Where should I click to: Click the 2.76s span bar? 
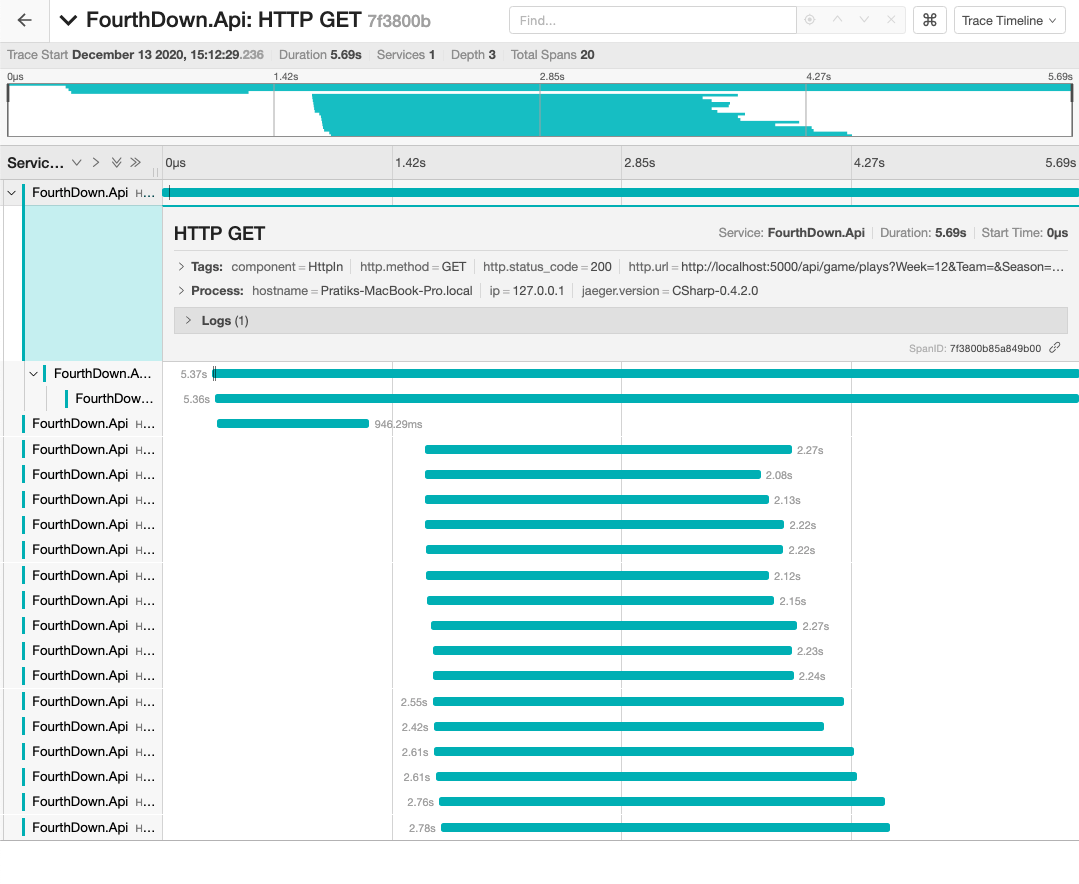coord(662,801)
